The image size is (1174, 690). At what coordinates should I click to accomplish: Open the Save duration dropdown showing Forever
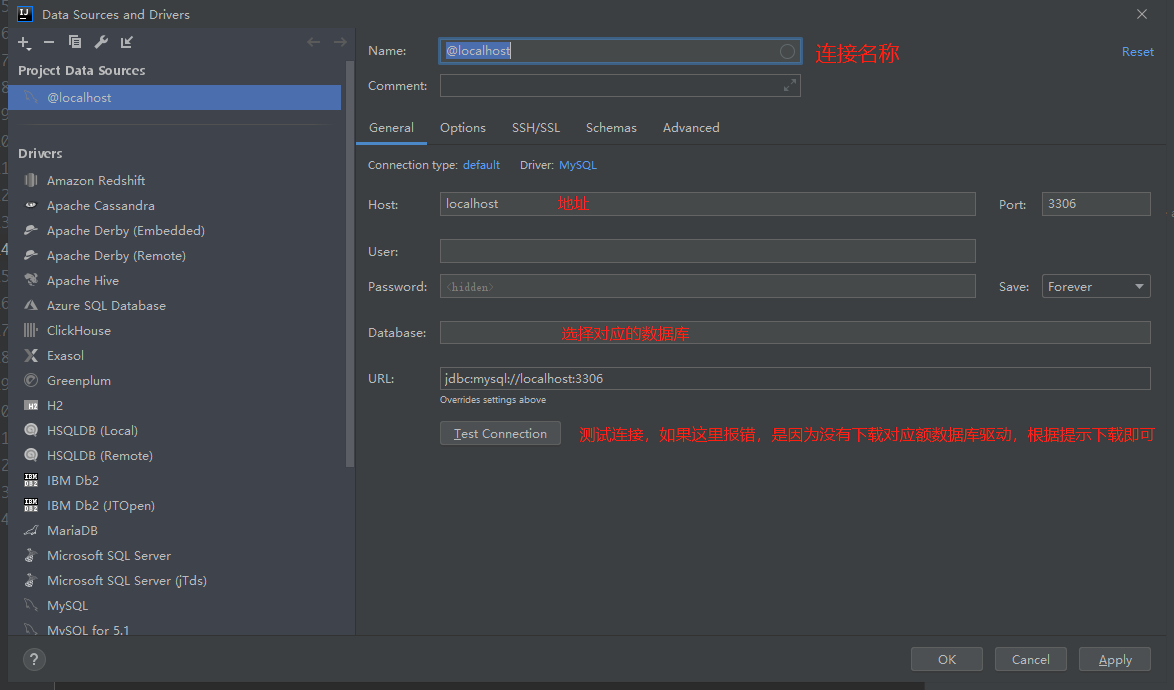1095,286
